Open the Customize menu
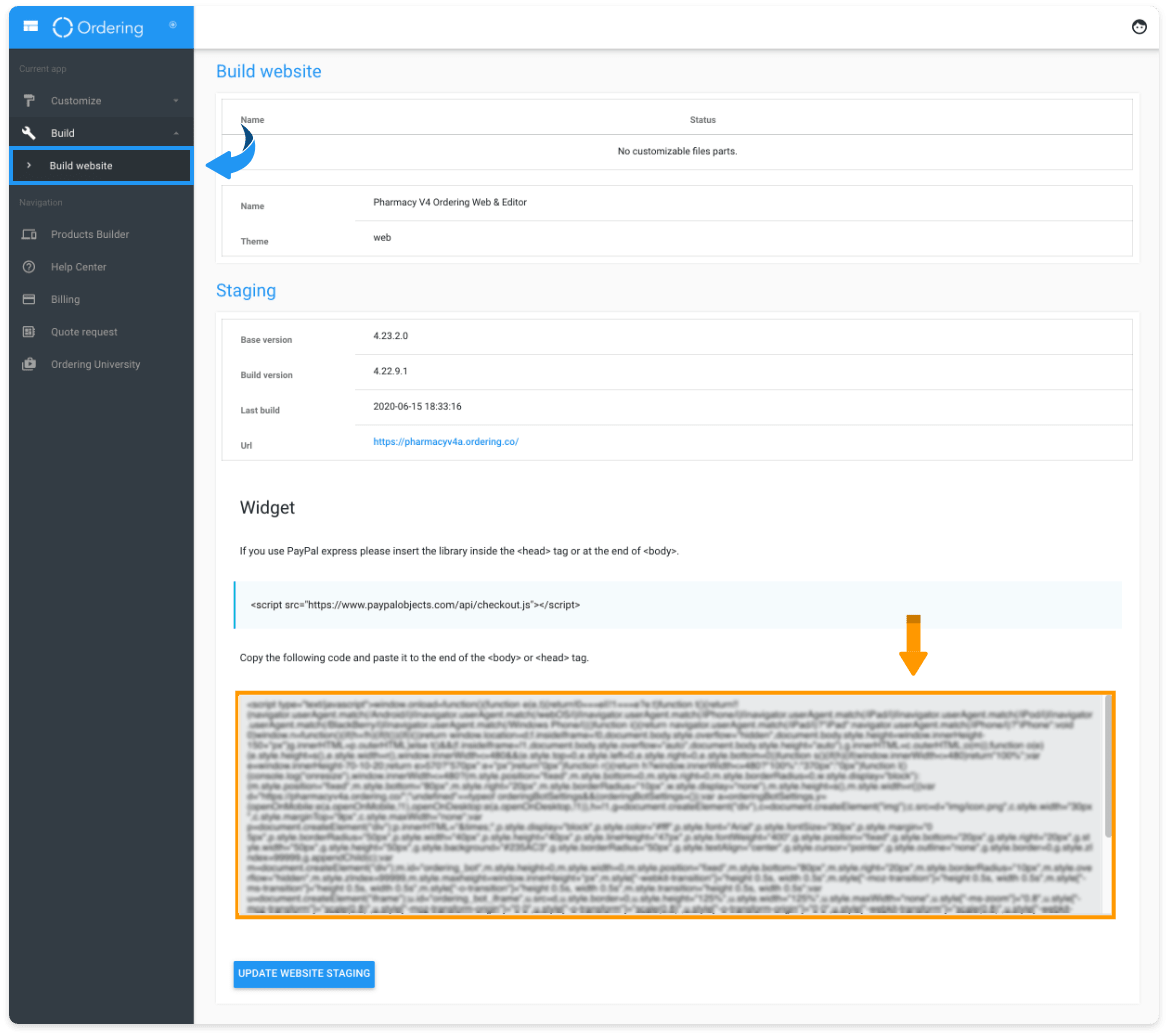1168x1036 pixels. (101, 101)
